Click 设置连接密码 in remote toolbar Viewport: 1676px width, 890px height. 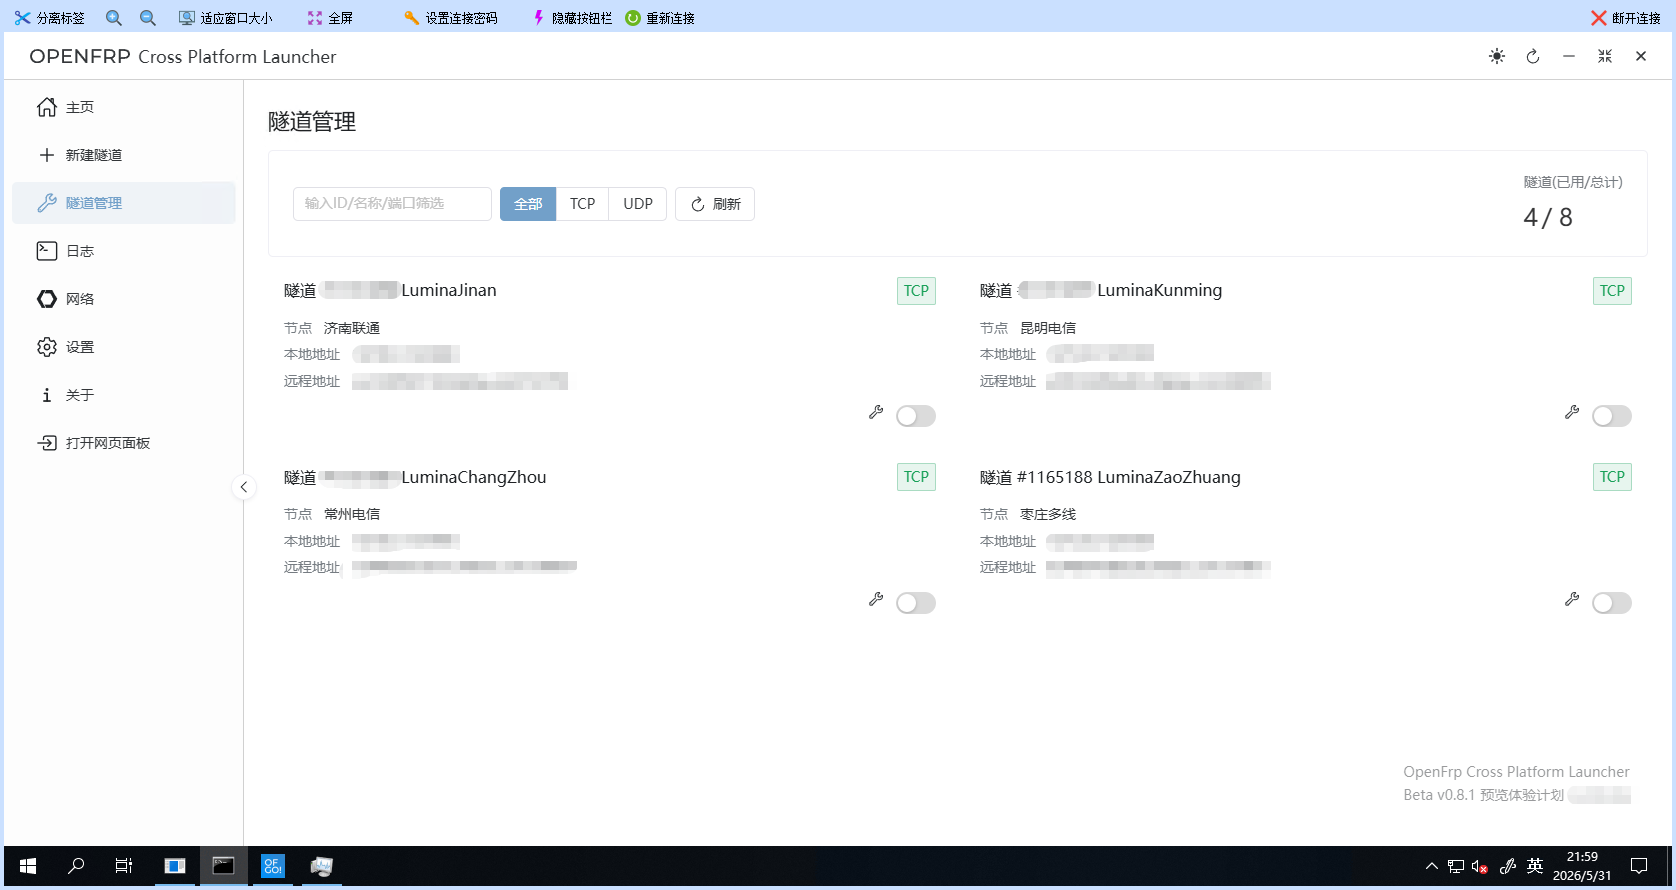(450, 18)
